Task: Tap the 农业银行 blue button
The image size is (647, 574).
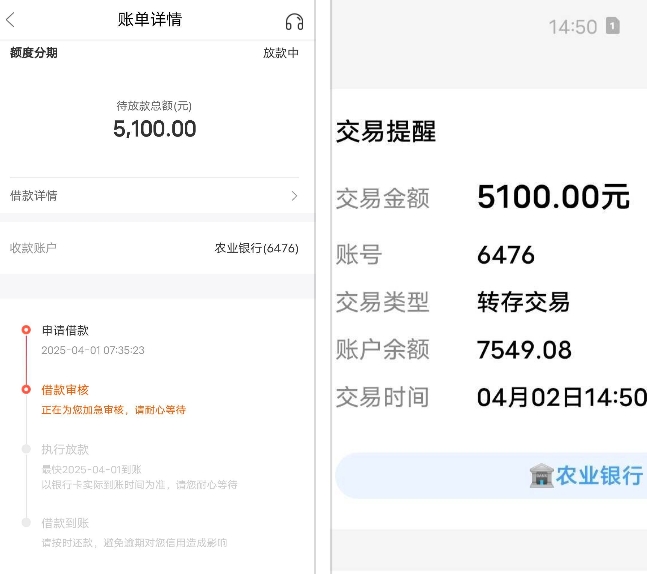Action: point(491,475)
